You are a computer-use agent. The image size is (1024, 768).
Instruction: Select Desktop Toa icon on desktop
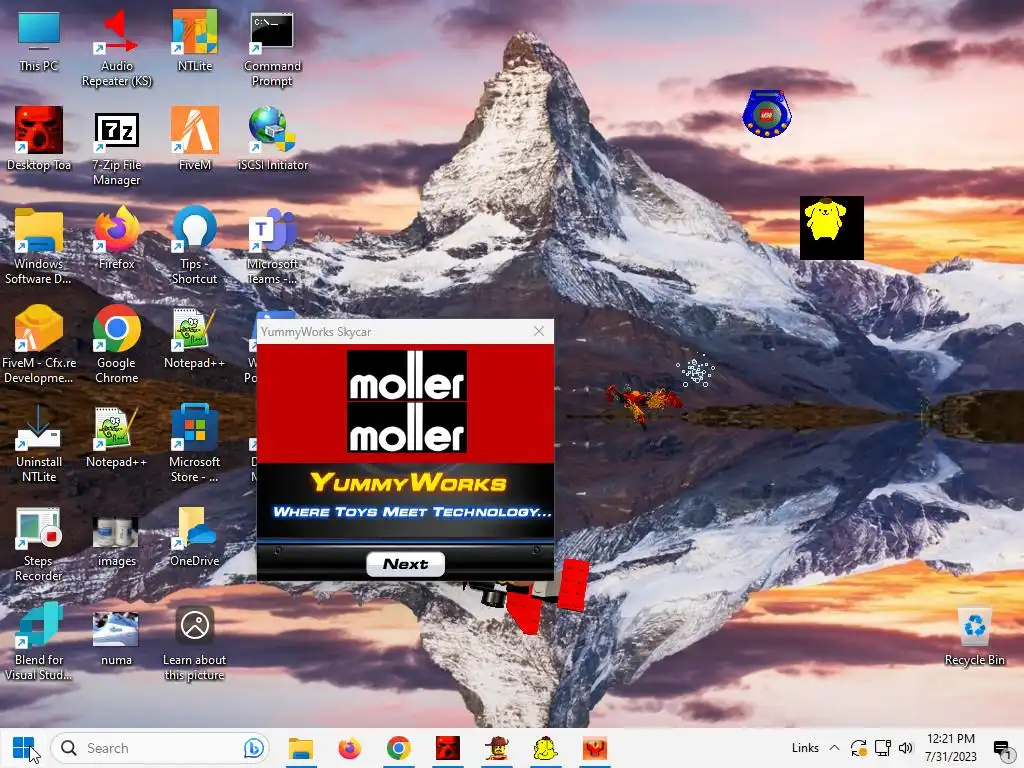39,140
